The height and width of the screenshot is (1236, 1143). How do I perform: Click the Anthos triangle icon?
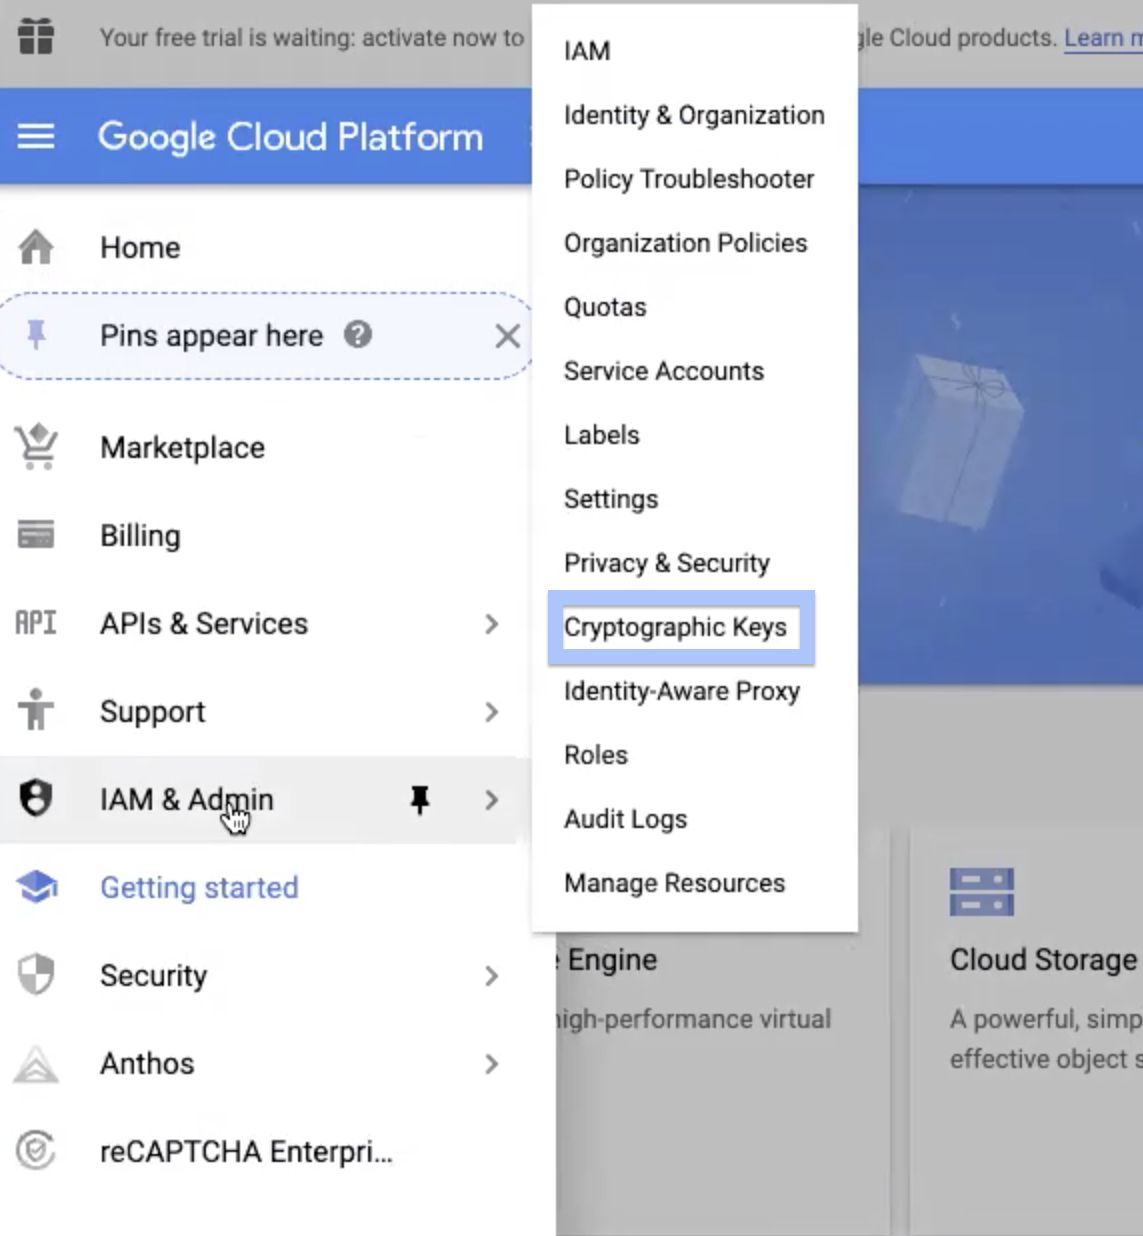tap(36, 1064)
